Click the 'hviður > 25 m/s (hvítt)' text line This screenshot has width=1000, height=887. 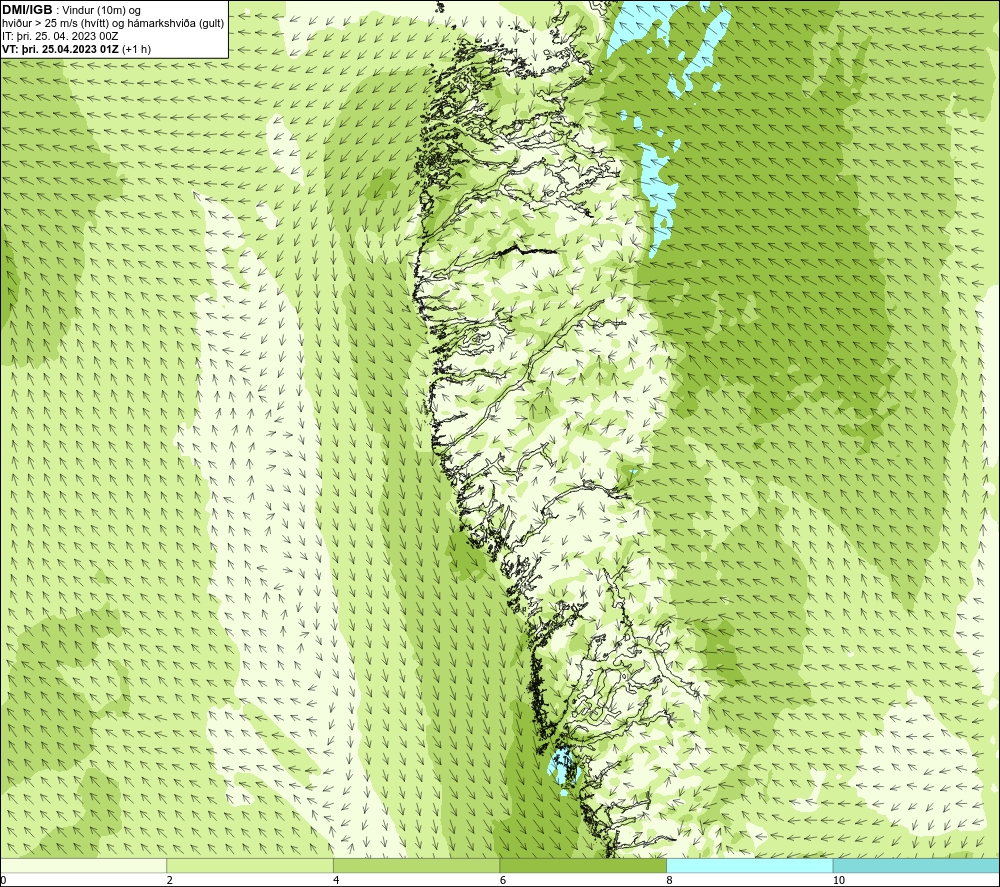[113, 24]
